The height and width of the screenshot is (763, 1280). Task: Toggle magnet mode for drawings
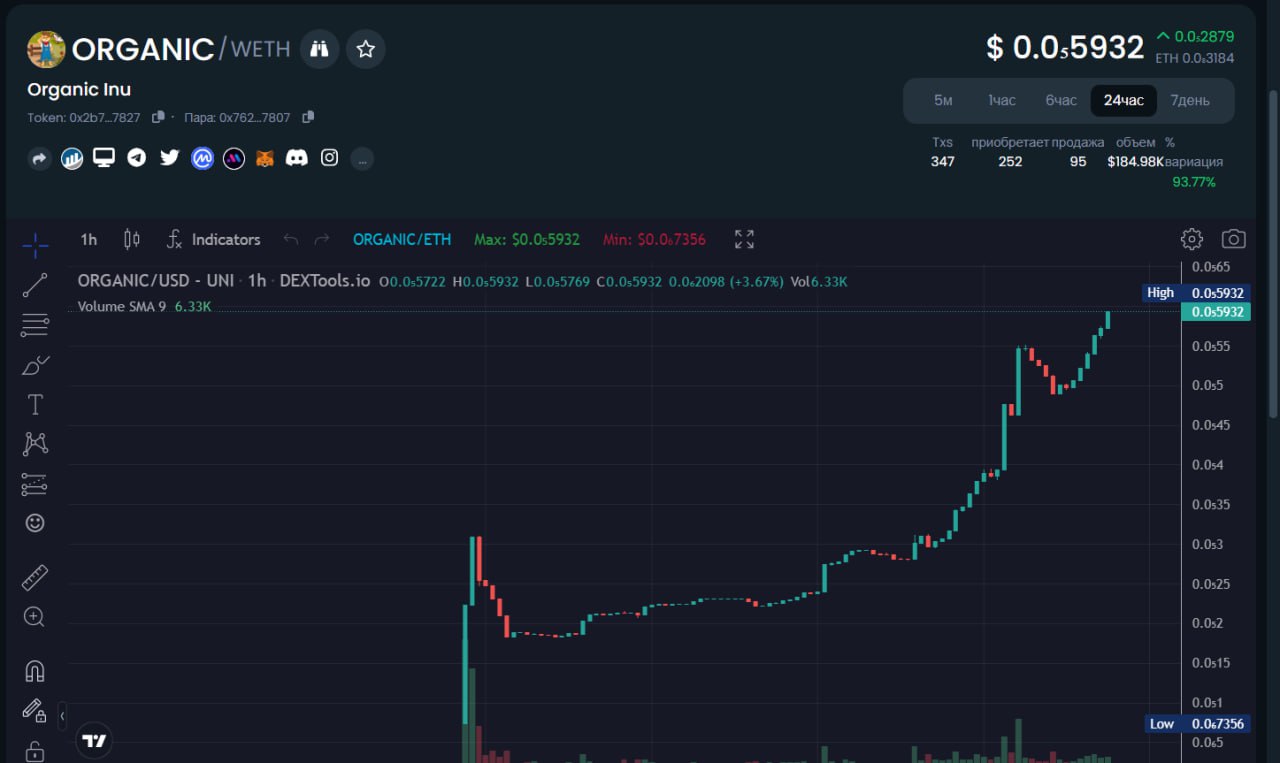(35, 670)
